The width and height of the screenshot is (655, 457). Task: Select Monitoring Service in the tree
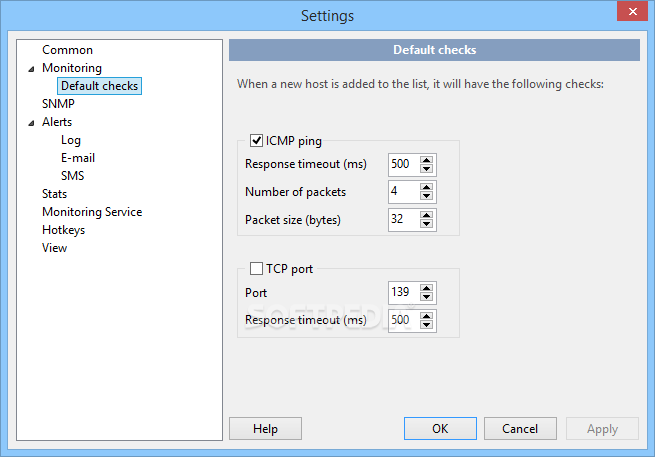(x=92, y=212)
